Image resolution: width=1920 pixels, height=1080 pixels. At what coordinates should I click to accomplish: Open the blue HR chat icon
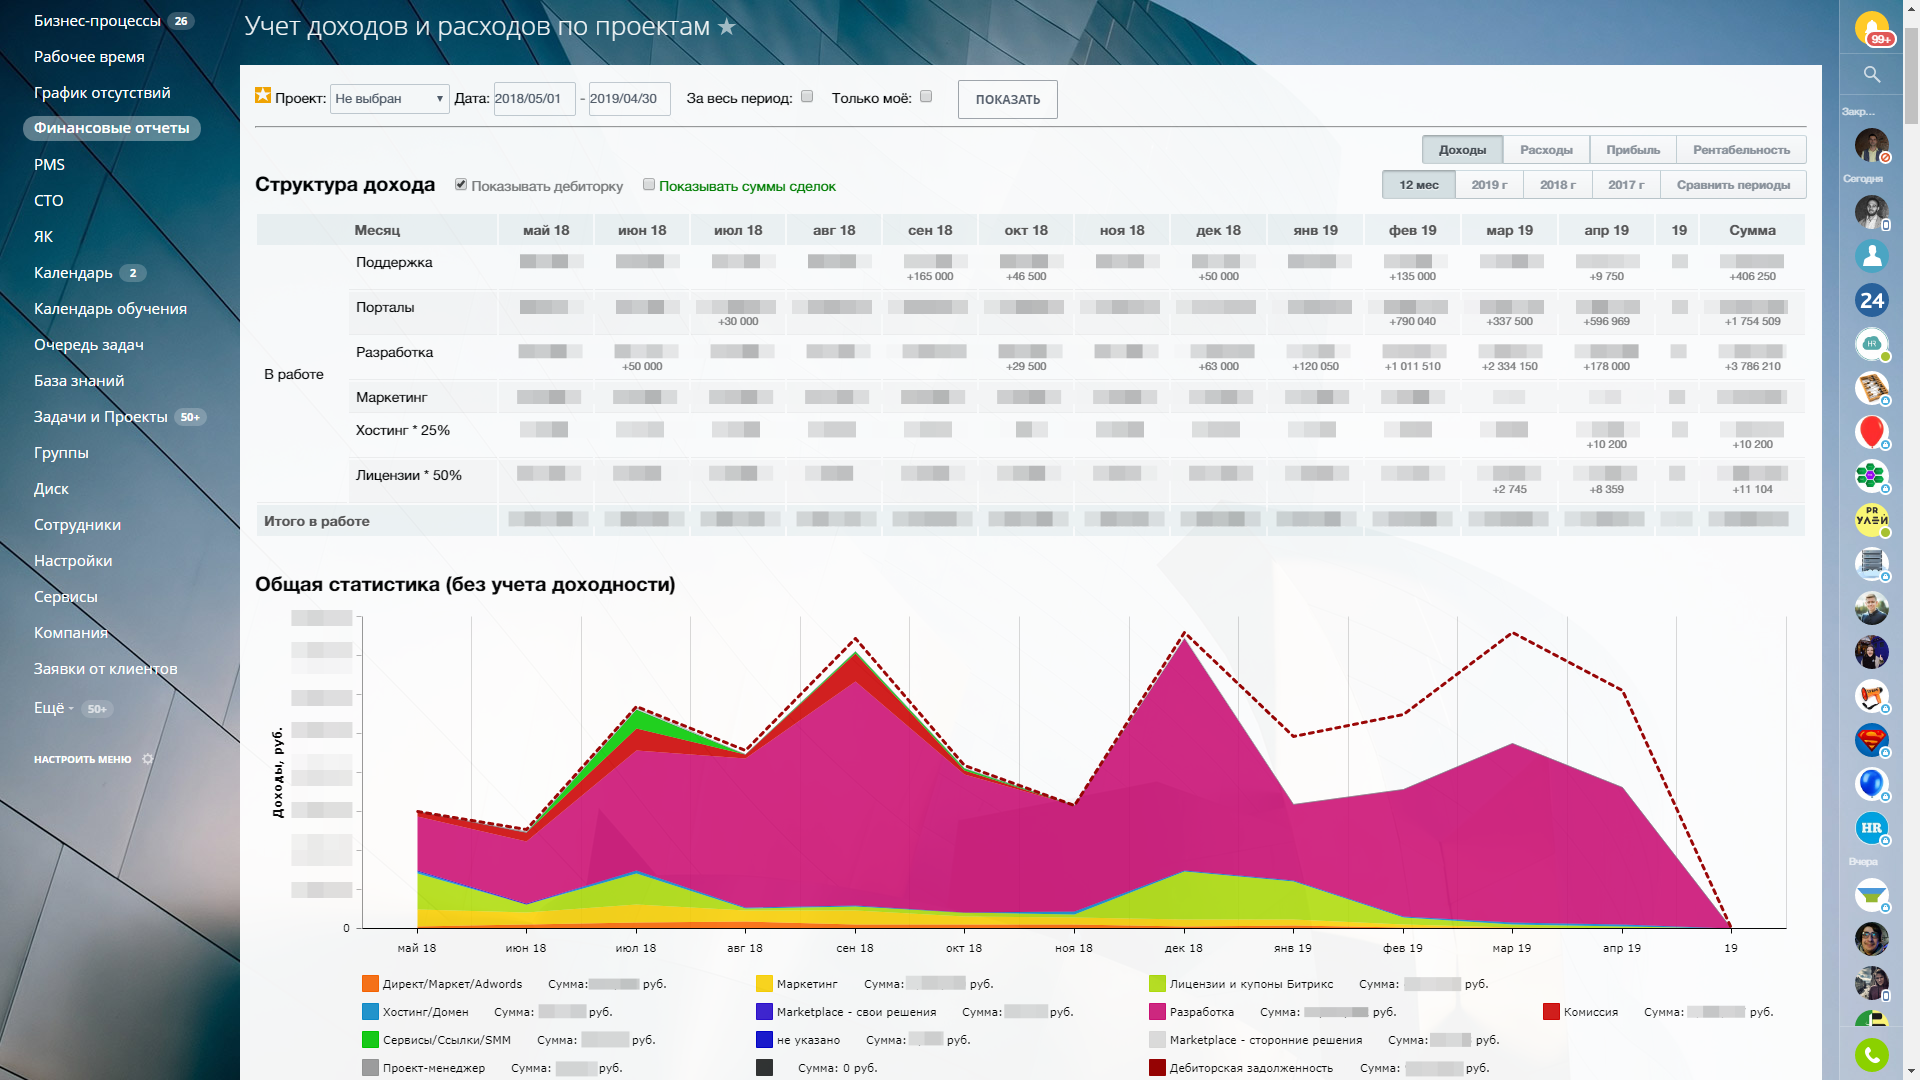[x=1871, y=828]
